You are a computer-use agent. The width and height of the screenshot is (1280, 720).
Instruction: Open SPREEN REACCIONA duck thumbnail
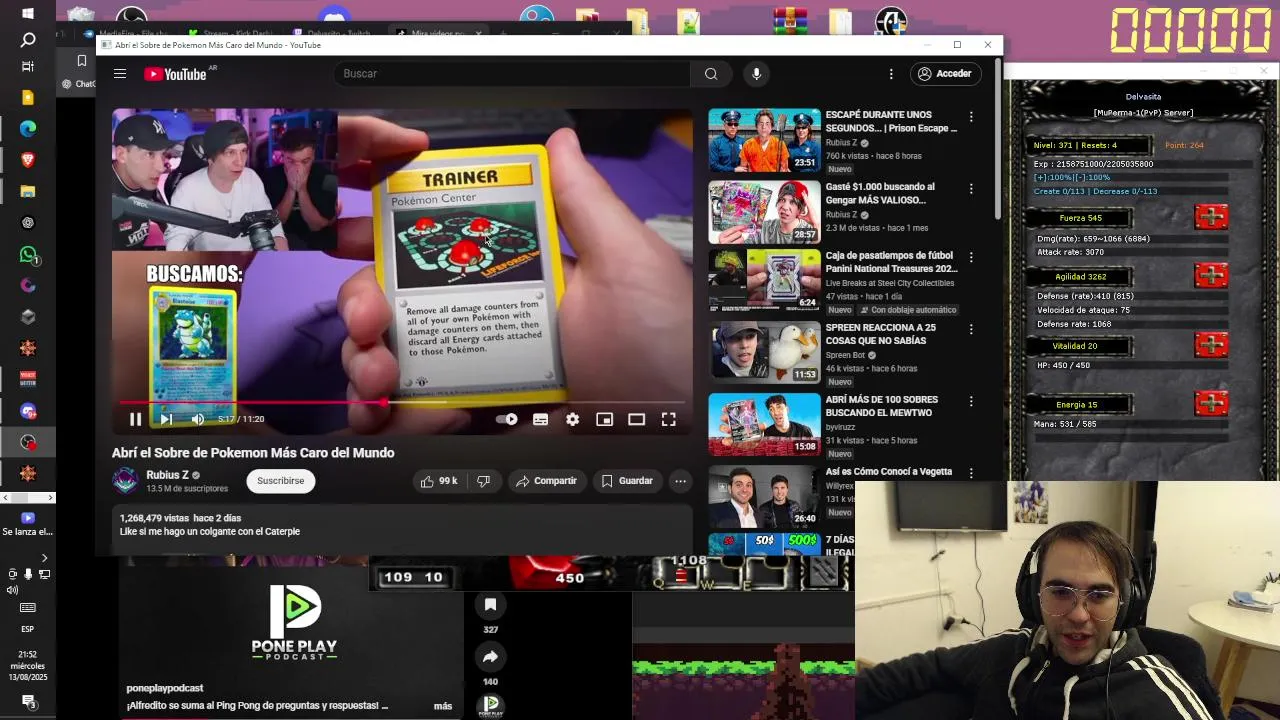click(764, 352)
